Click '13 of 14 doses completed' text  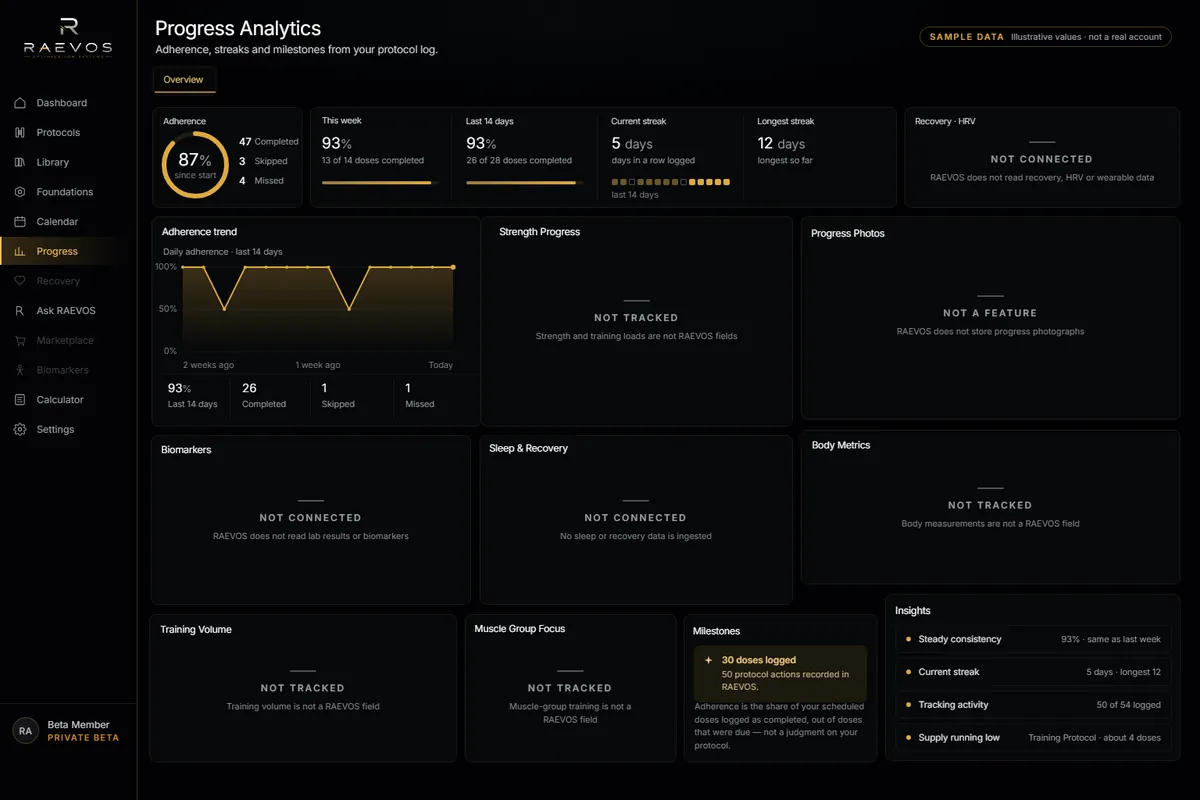coord(373,160)
